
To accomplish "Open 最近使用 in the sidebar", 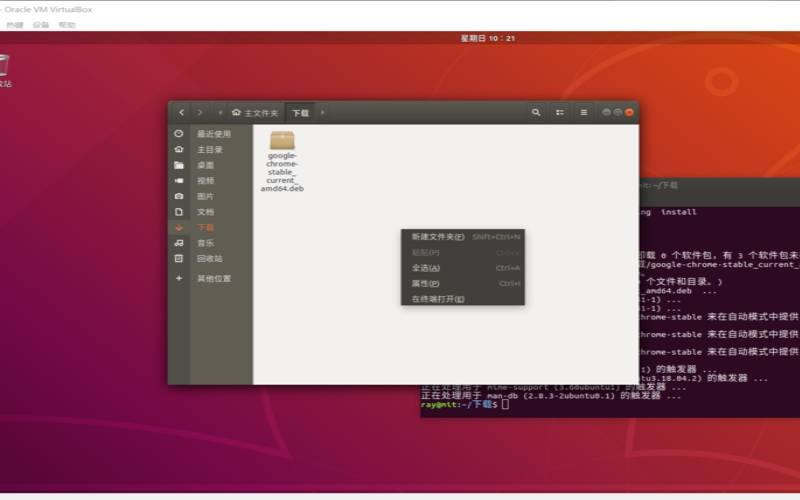I will click(210, 134).
